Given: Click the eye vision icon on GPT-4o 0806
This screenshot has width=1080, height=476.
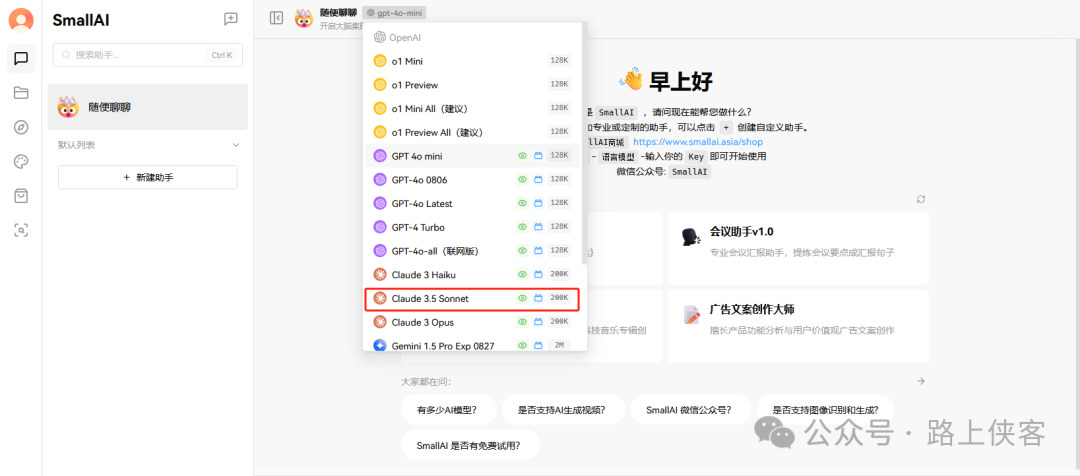Looking at the screenshot, I should pos(522,179).
